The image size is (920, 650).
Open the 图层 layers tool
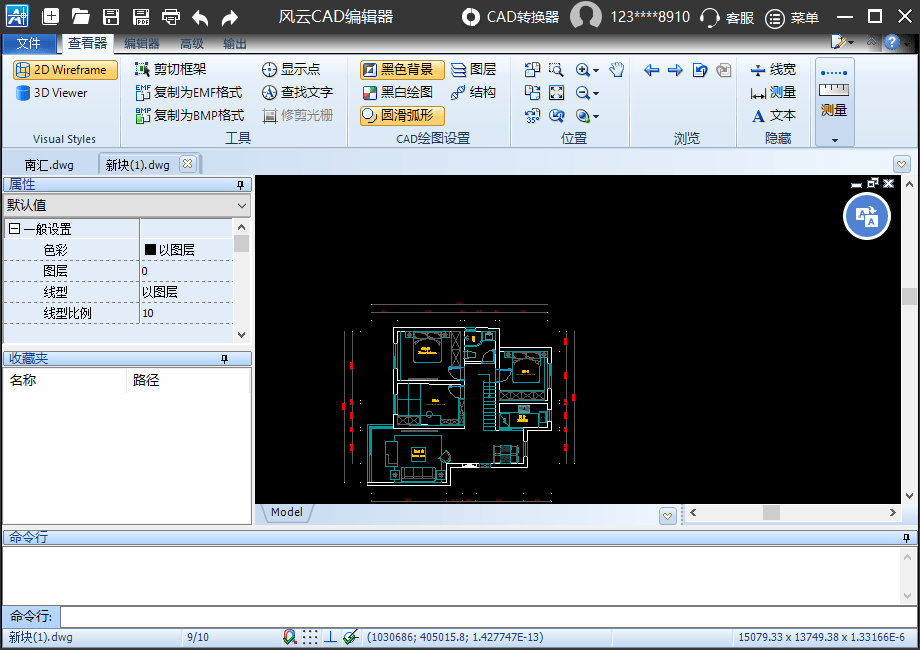(x=473, y=69)
